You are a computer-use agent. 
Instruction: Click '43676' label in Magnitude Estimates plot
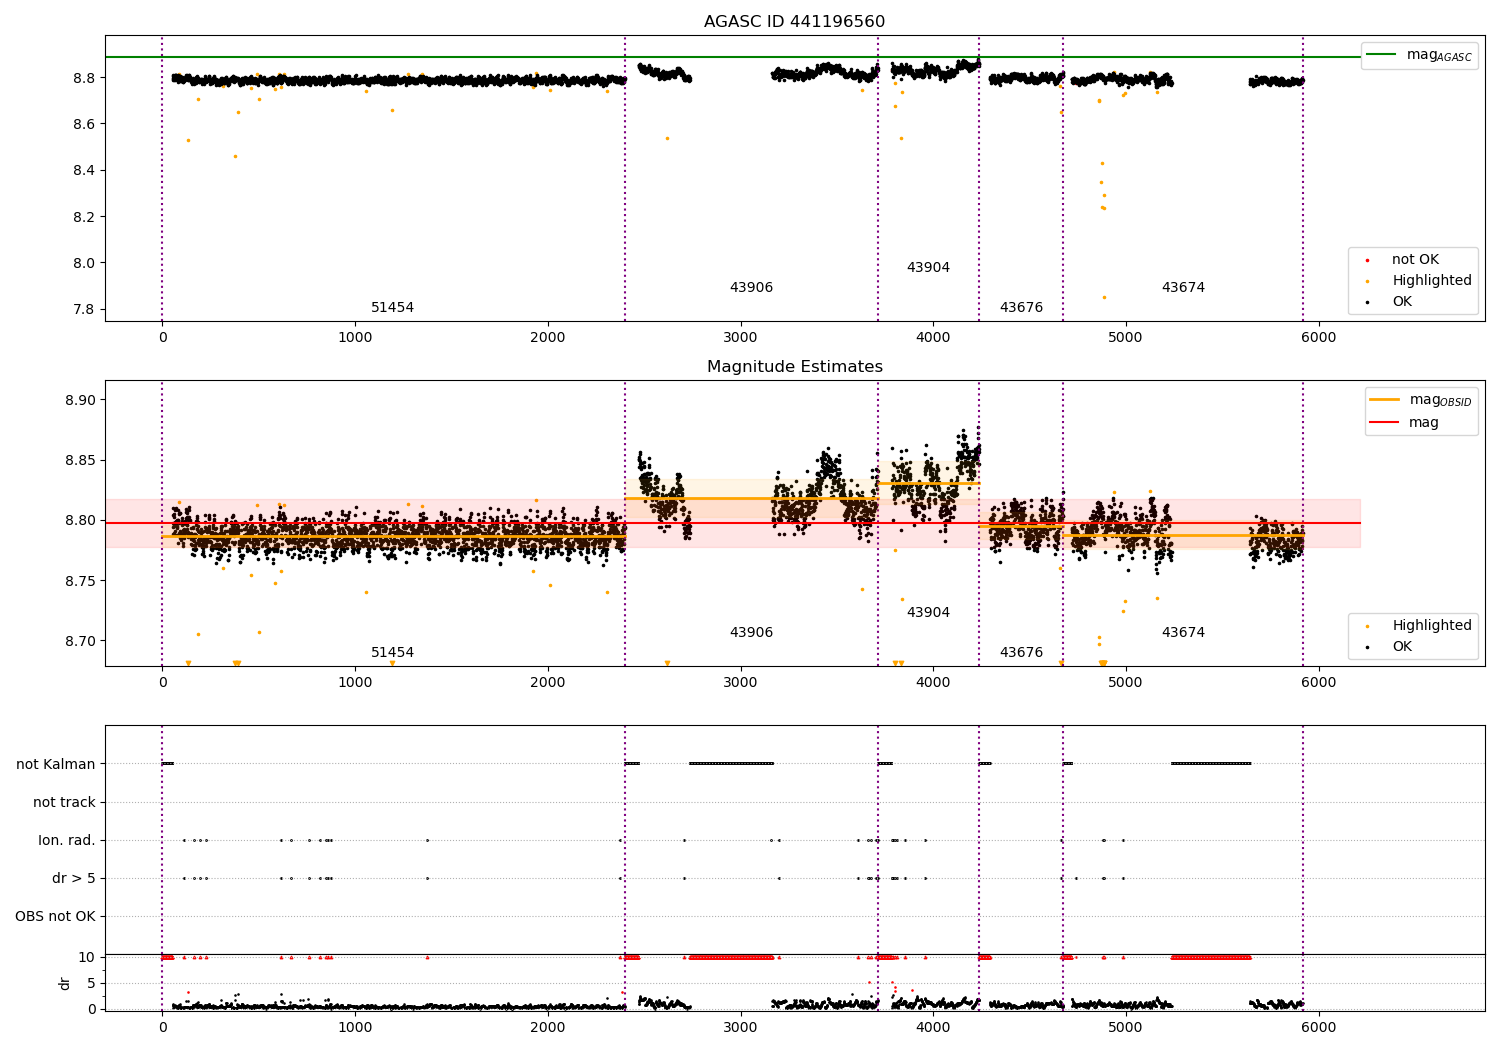click(x=1021, y=652)
